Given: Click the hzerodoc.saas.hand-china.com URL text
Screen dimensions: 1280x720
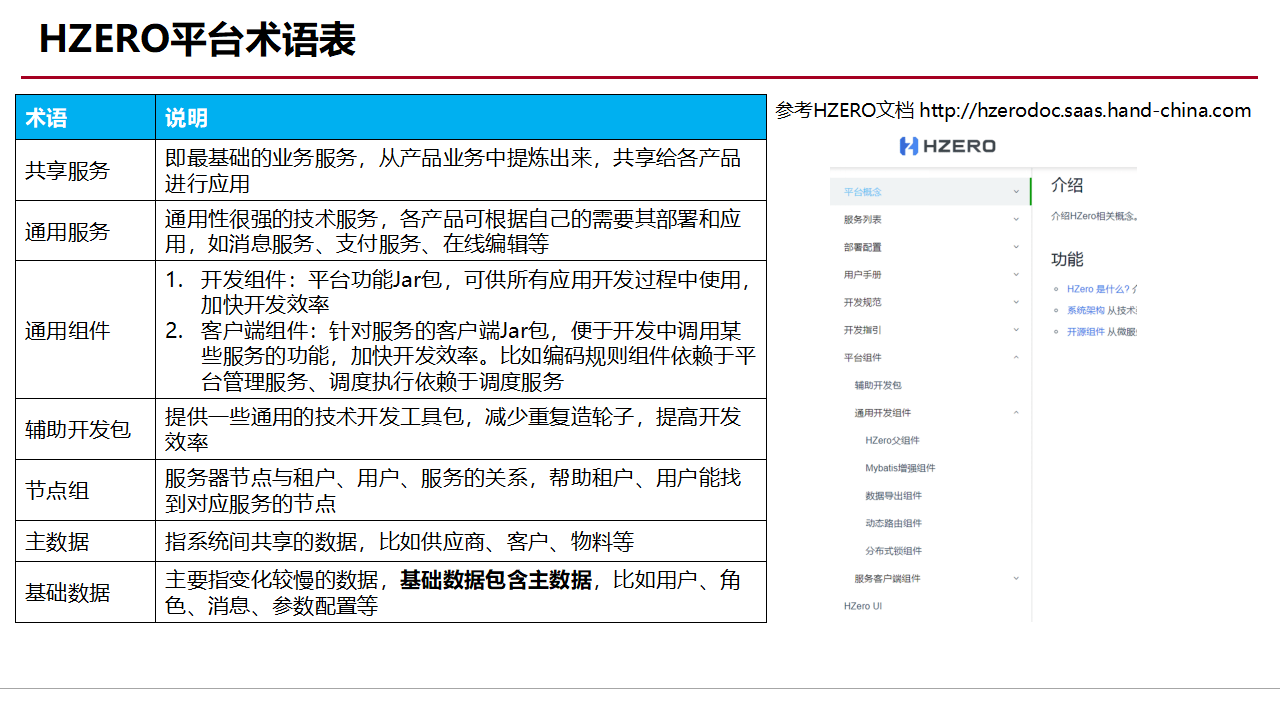Looking at the screenshot, I should (x=1085, y=110).
